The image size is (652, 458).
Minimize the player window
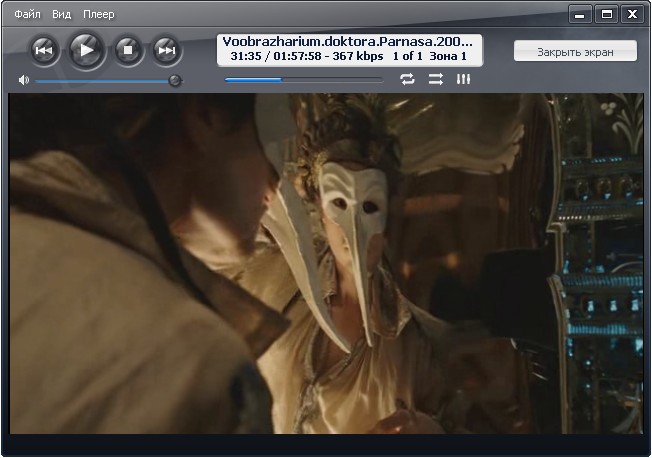pos(581,14)
